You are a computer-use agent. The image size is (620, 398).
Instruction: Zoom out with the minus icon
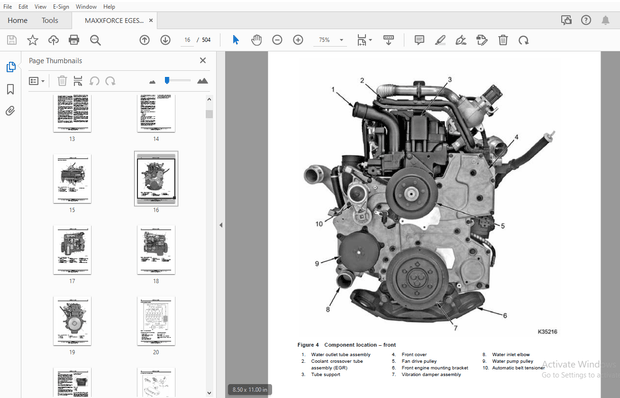click(277, 40)
